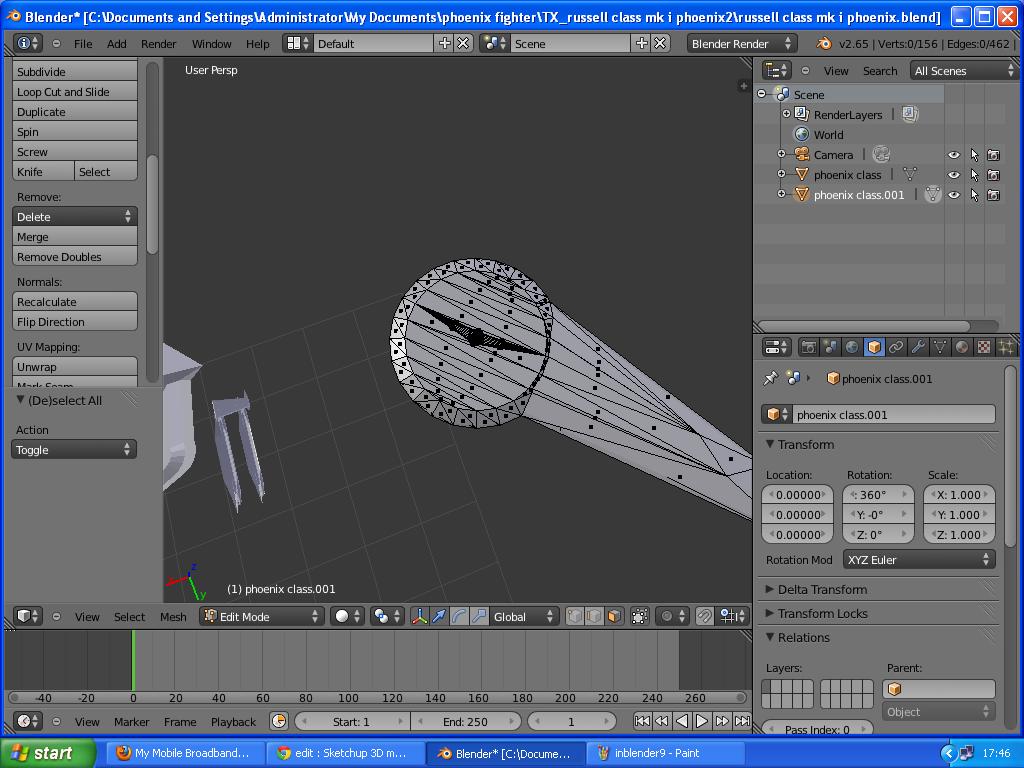Image resolution: width=1024 pixels, height=768 pixels.
Task: Open the Texture properties tab (checker icon)
Action: coord(982,347)
